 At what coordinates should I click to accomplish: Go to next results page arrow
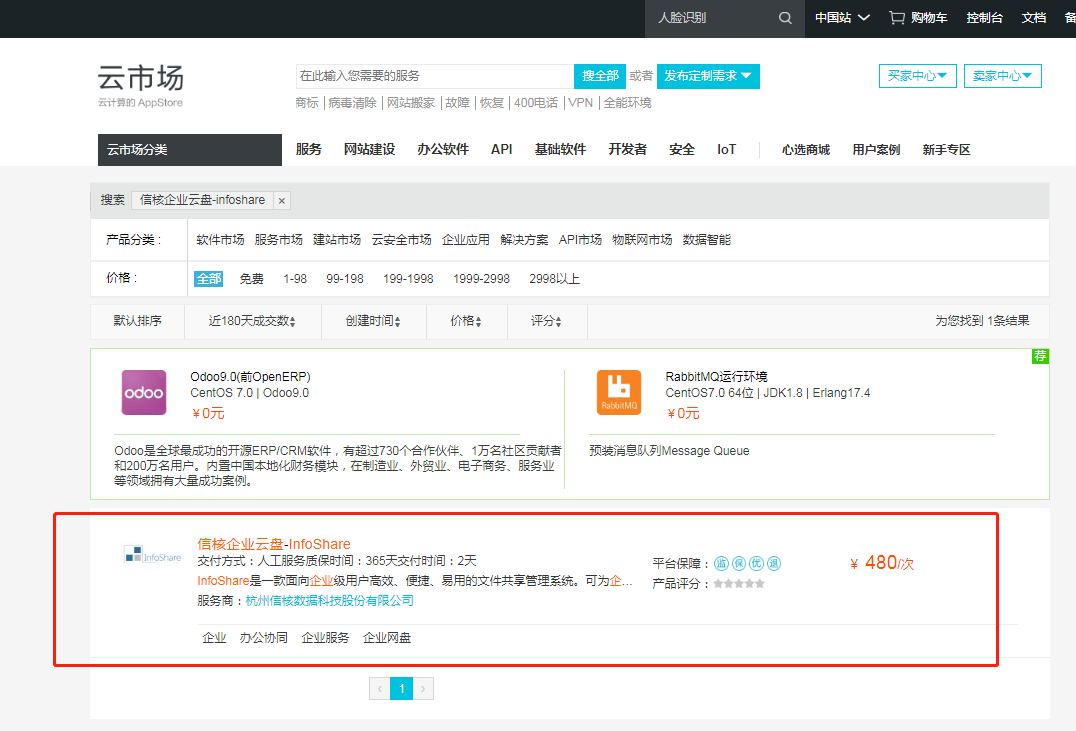pyautogui.click(x=423, y=688)
